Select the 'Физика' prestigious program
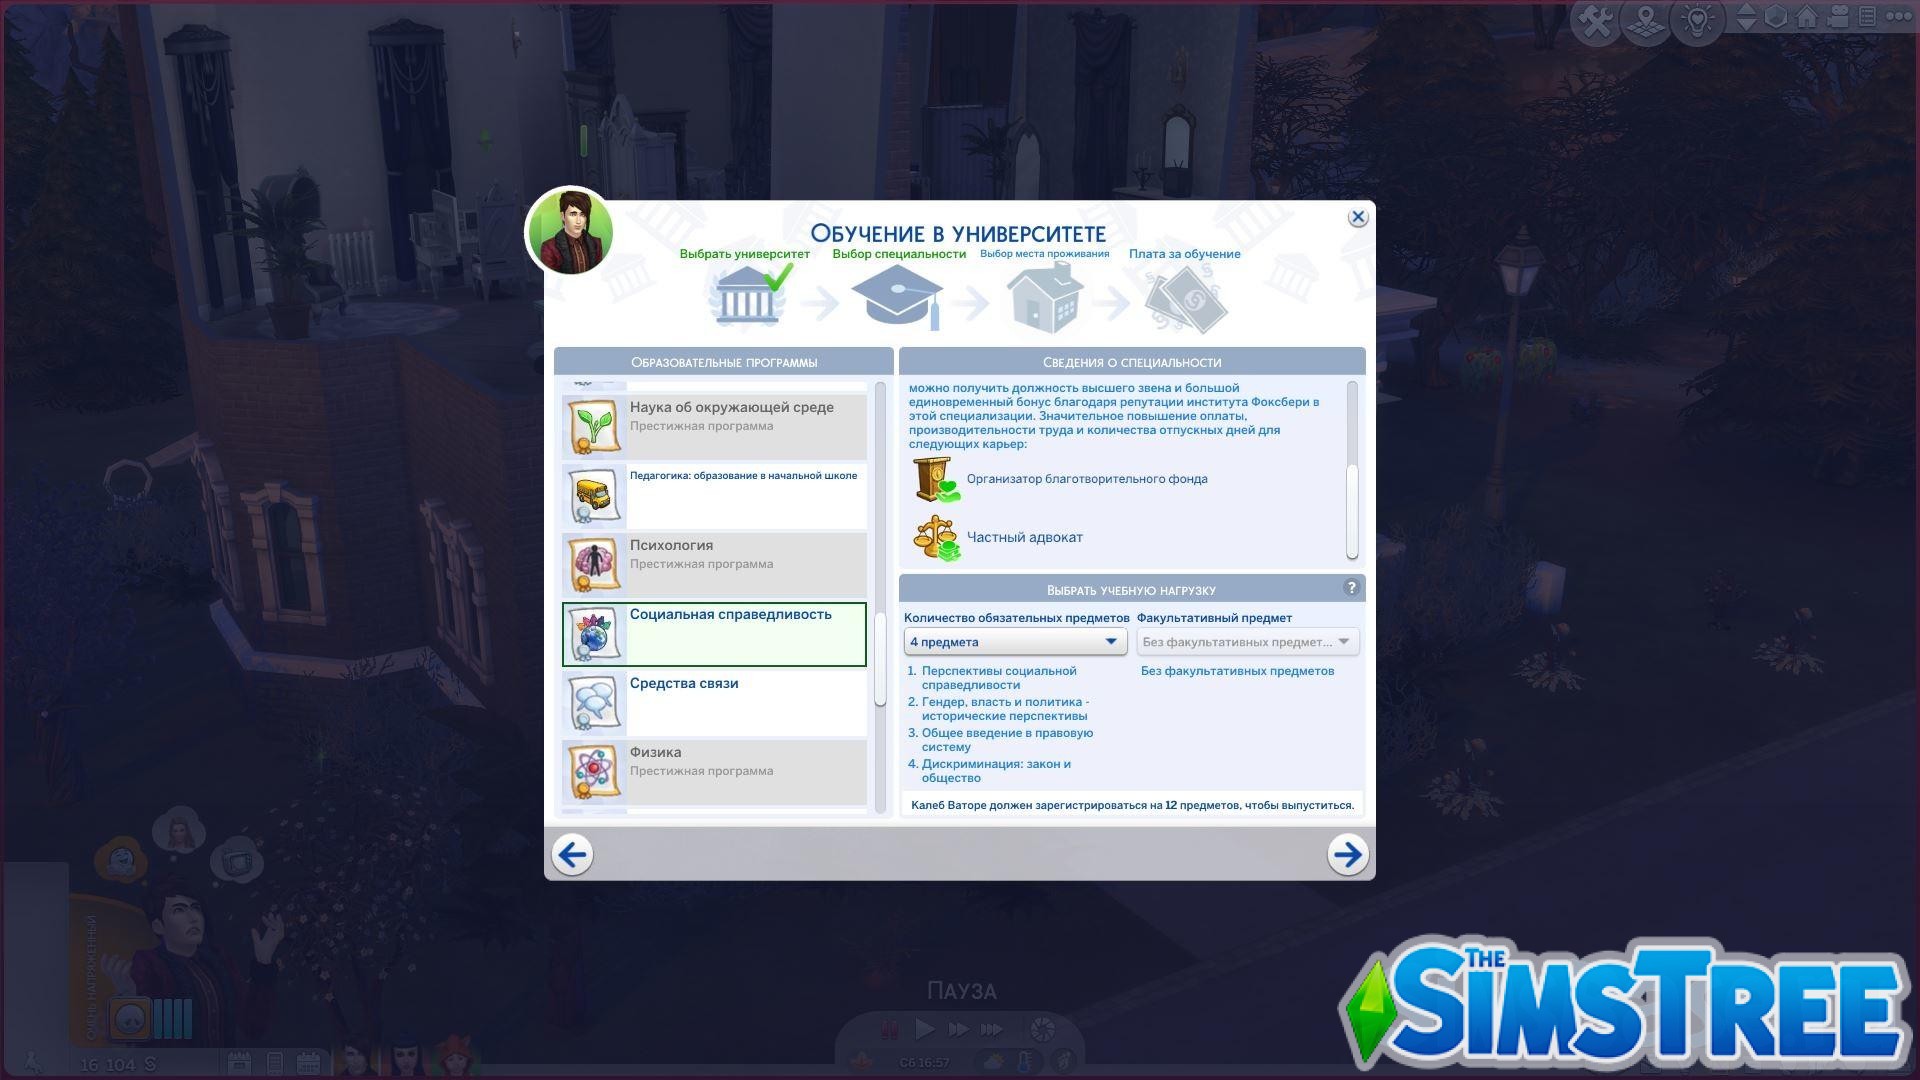The width and height of the screenshot is (1920, 1080). 714,772
